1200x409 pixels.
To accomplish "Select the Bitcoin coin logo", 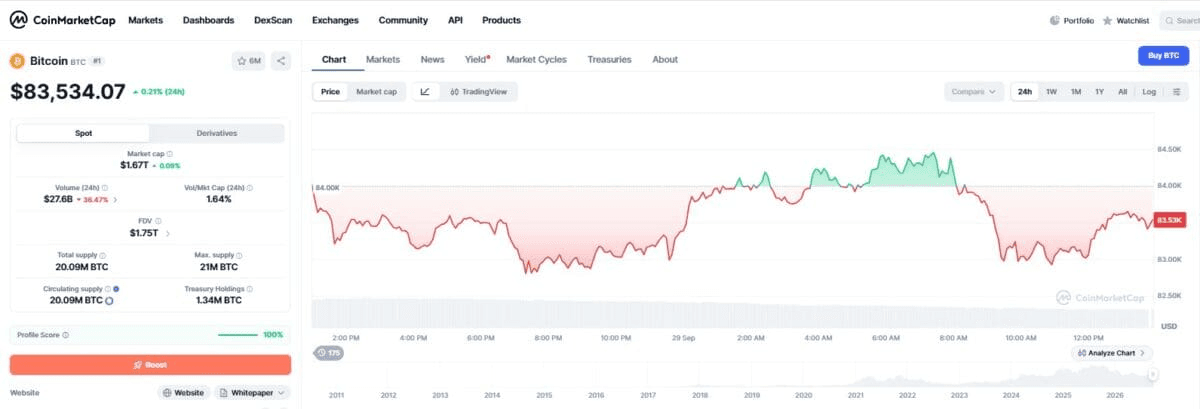I will [x=17, y=61].
